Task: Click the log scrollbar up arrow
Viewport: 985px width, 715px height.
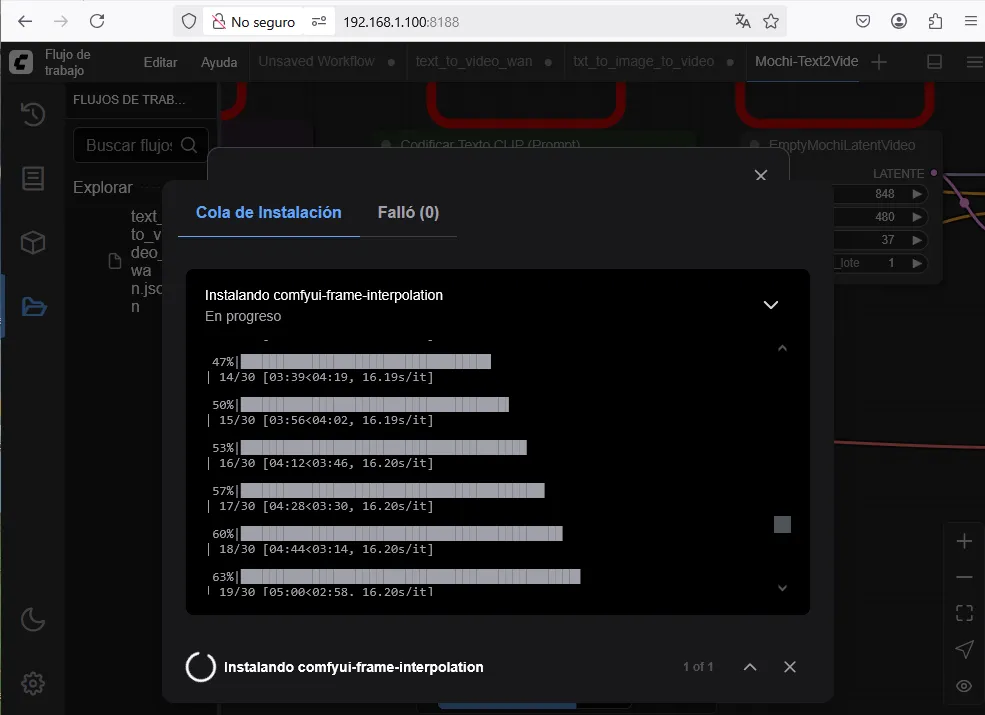Action: click(x=782, y=348)
